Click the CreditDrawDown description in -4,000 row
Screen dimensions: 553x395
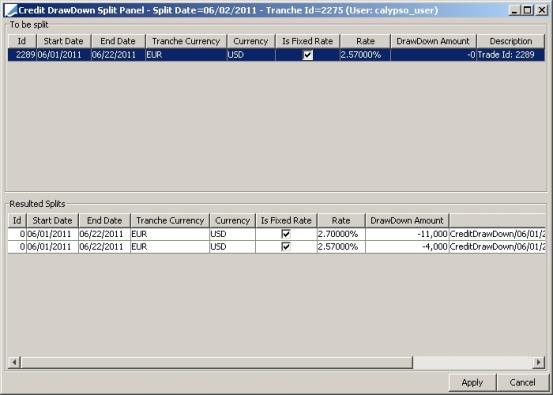pos(497,247)
